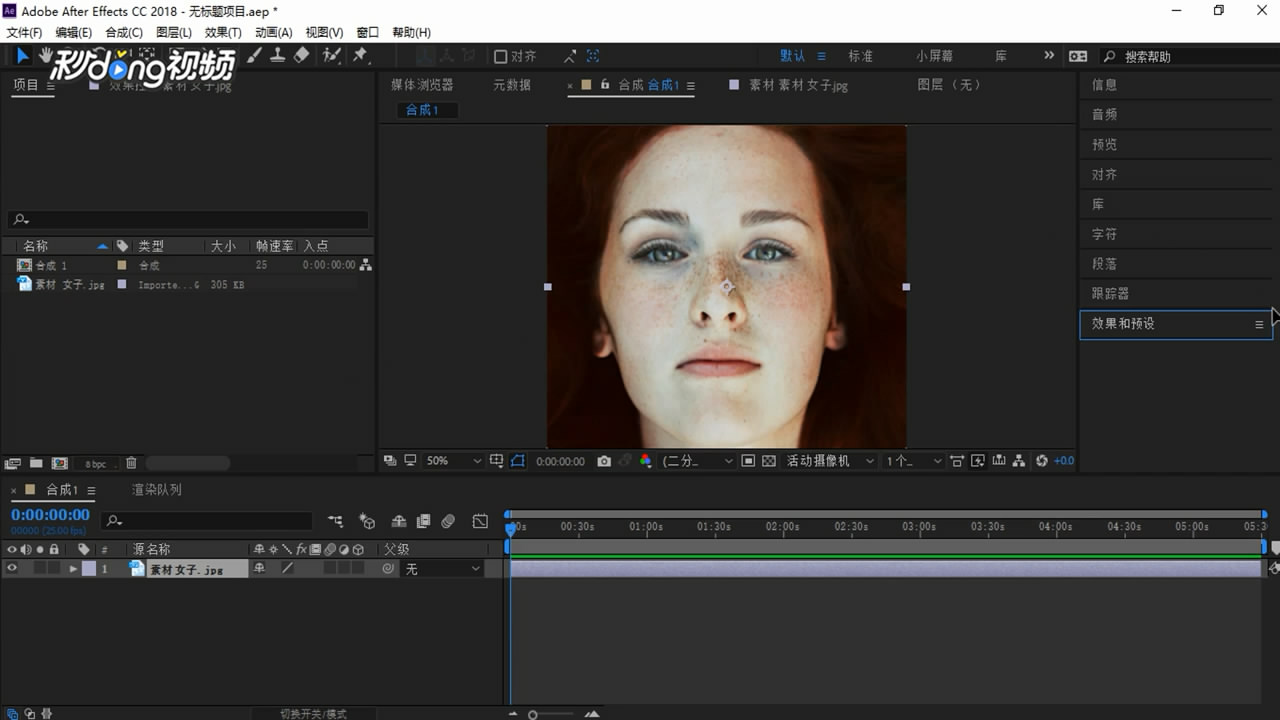Click the search field in the timeline panel
The width and height of the screenshot is (1280, 720).
coord(200,520)
